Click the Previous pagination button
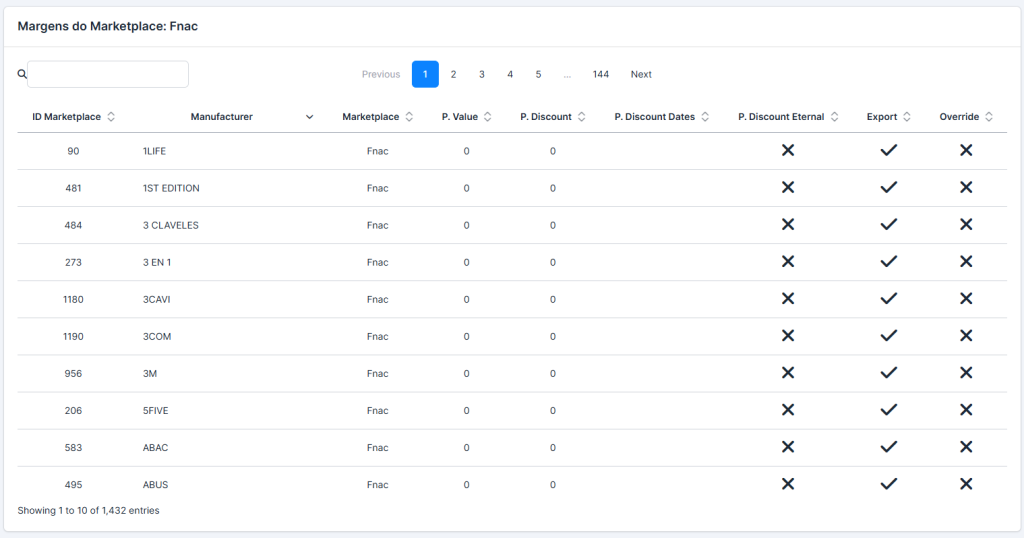 click(x=381, y=74)
